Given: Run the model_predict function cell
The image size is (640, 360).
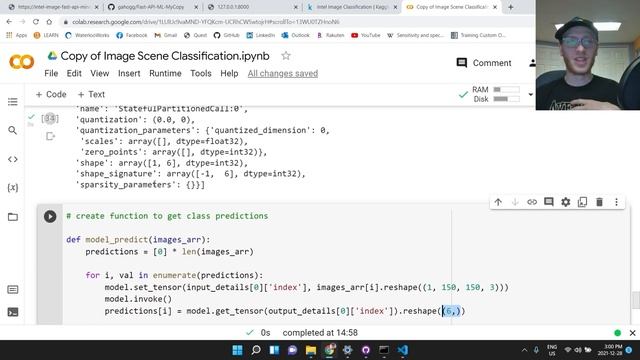Looking at the screenshot, I should click(x=50, y=216).
